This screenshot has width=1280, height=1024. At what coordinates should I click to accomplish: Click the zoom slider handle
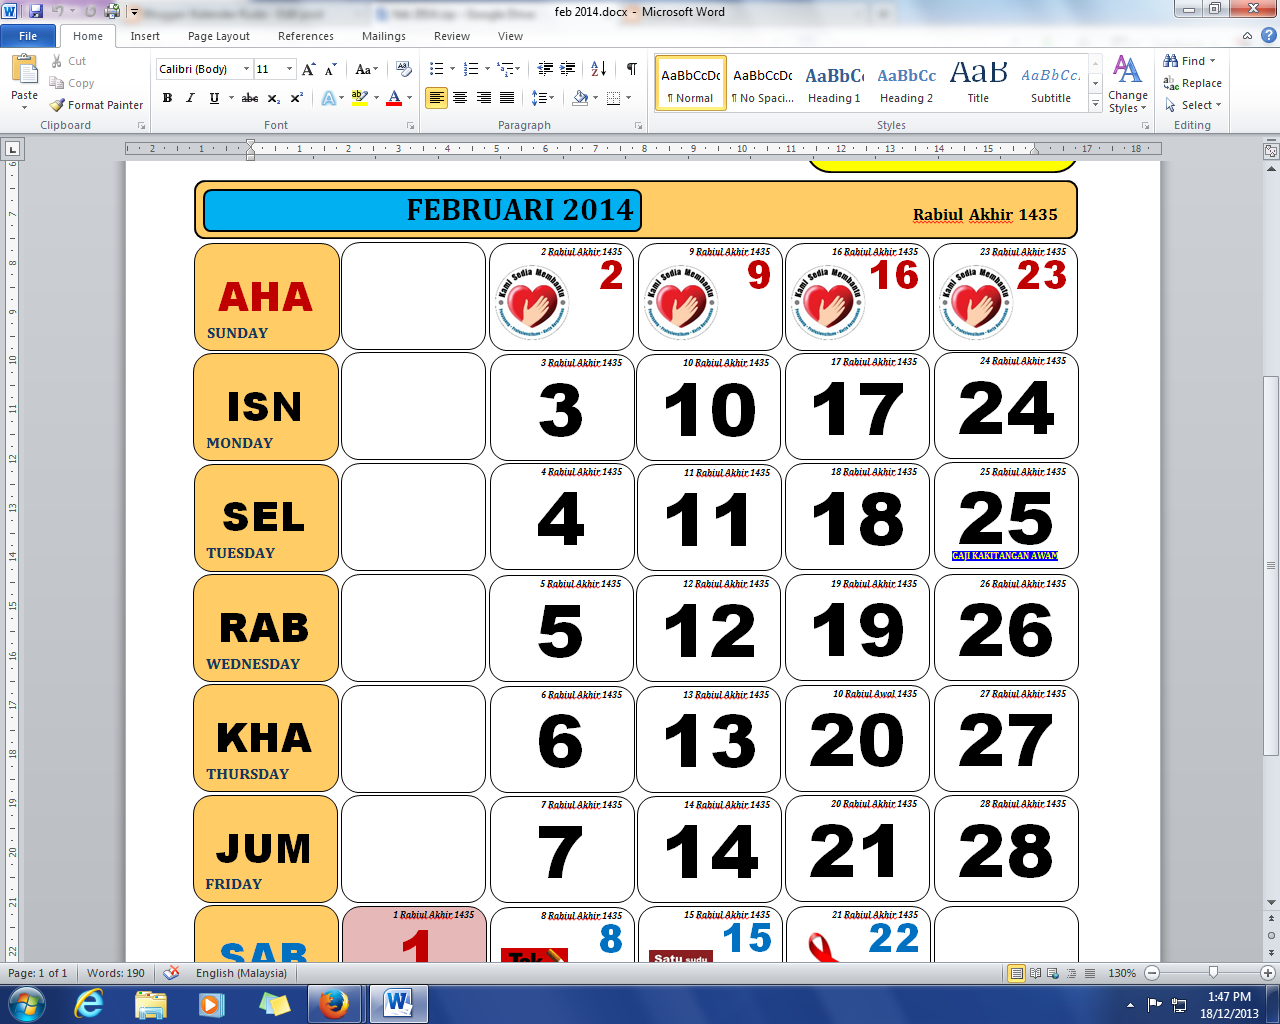tap(1213, 973)
